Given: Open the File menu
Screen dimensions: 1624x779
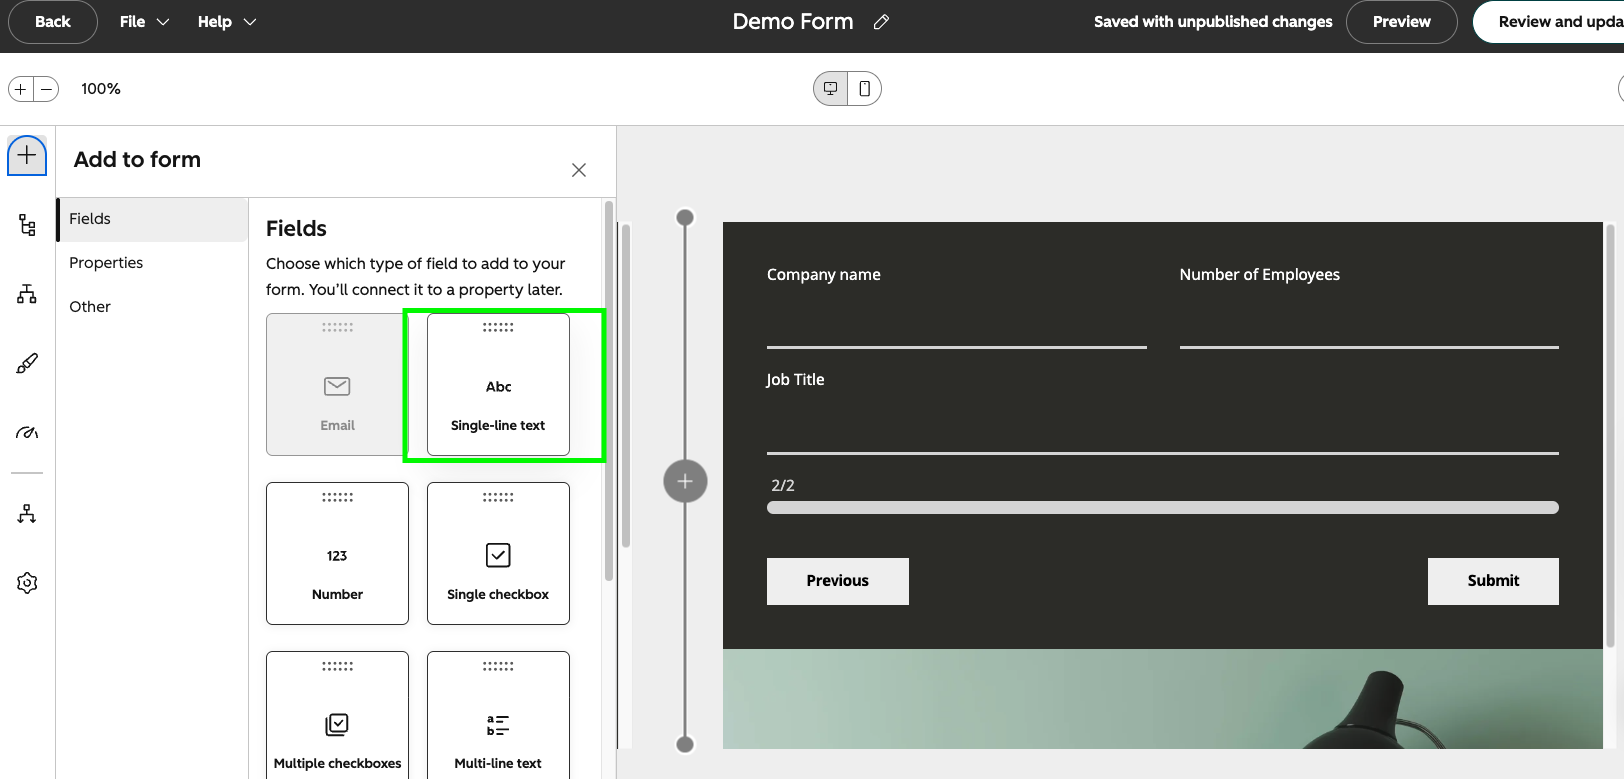Looking at the screenshot, I should (x=145, y=22).
